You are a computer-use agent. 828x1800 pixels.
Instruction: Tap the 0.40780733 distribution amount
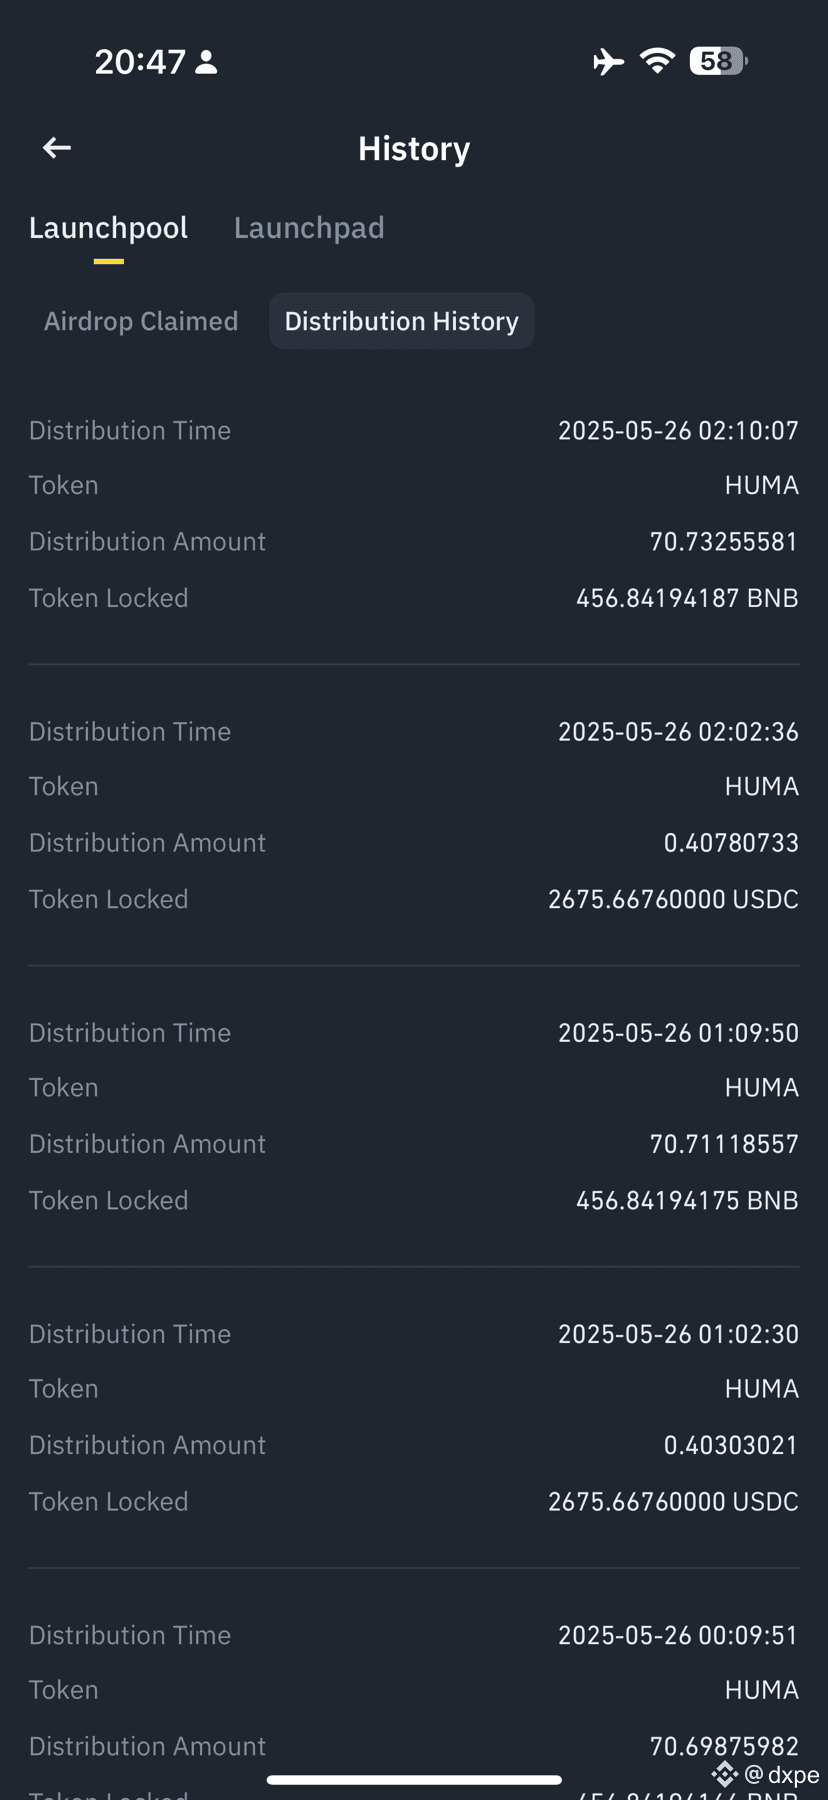(731, 843)
